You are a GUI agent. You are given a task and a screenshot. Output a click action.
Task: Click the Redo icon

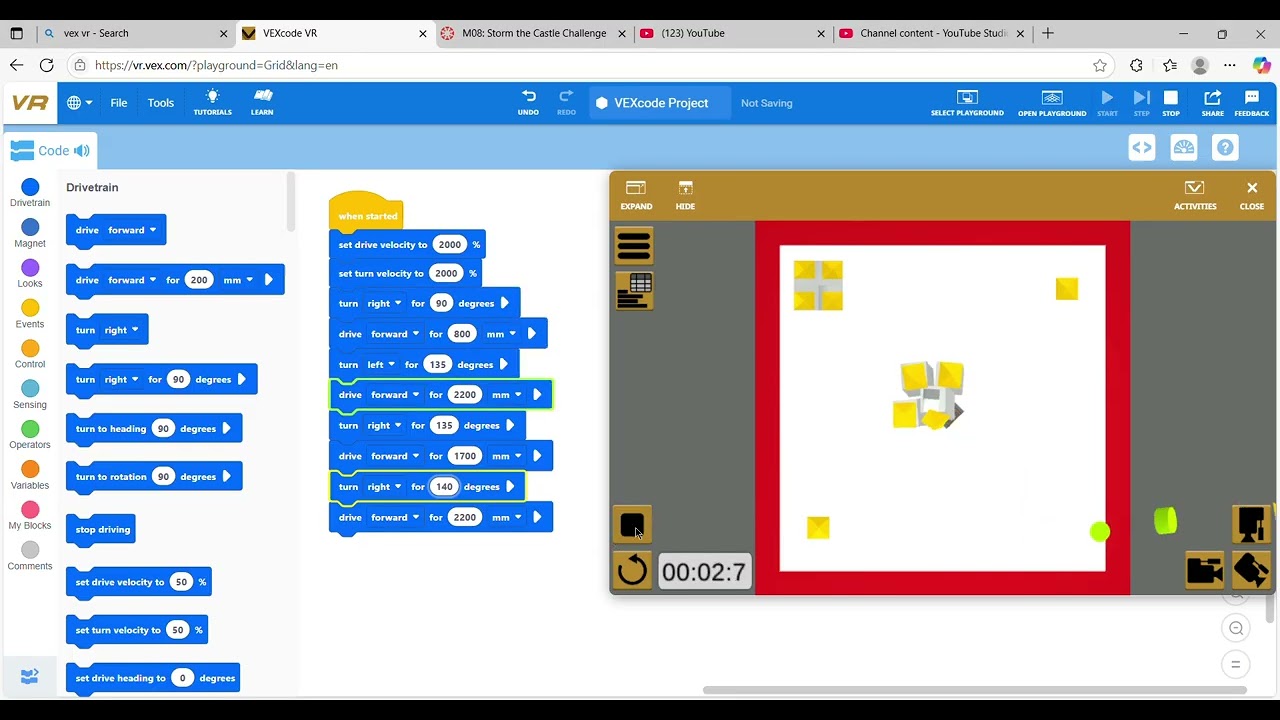(566, 102)
